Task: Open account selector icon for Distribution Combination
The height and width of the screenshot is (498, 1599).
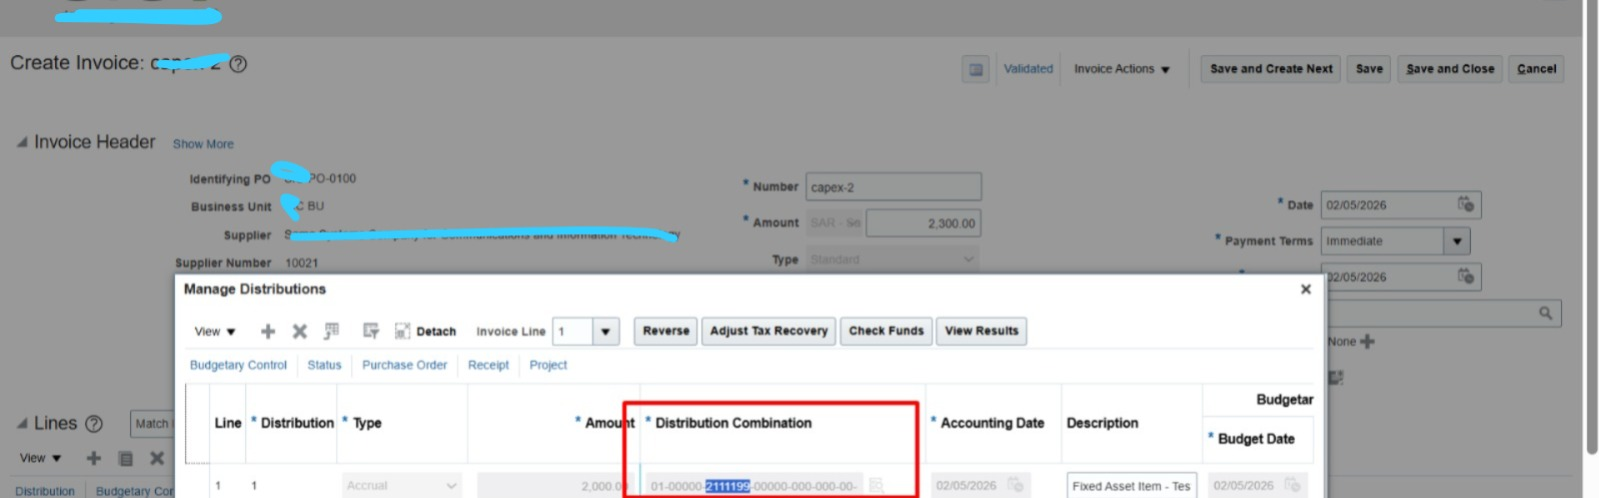Action: tap(876, 485)
